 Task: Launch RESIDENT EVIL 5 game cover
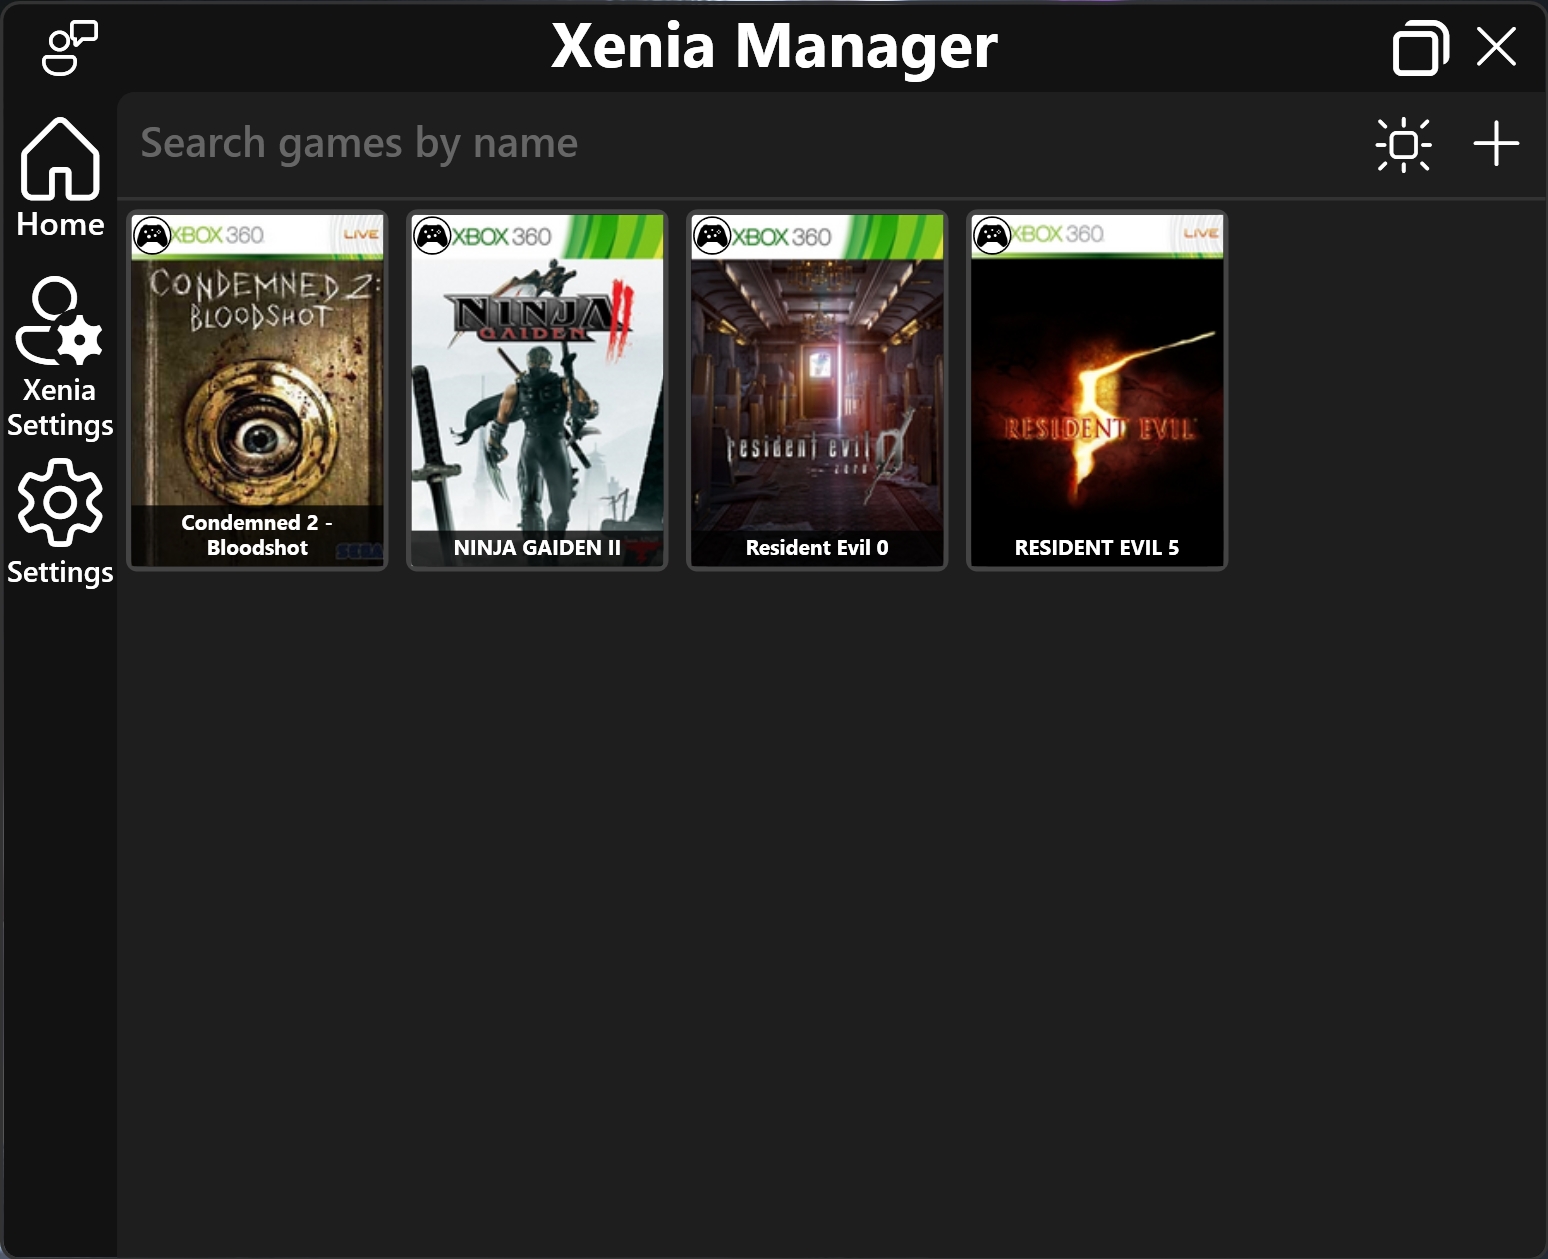pyautogui.click(x=1097, y=390)
